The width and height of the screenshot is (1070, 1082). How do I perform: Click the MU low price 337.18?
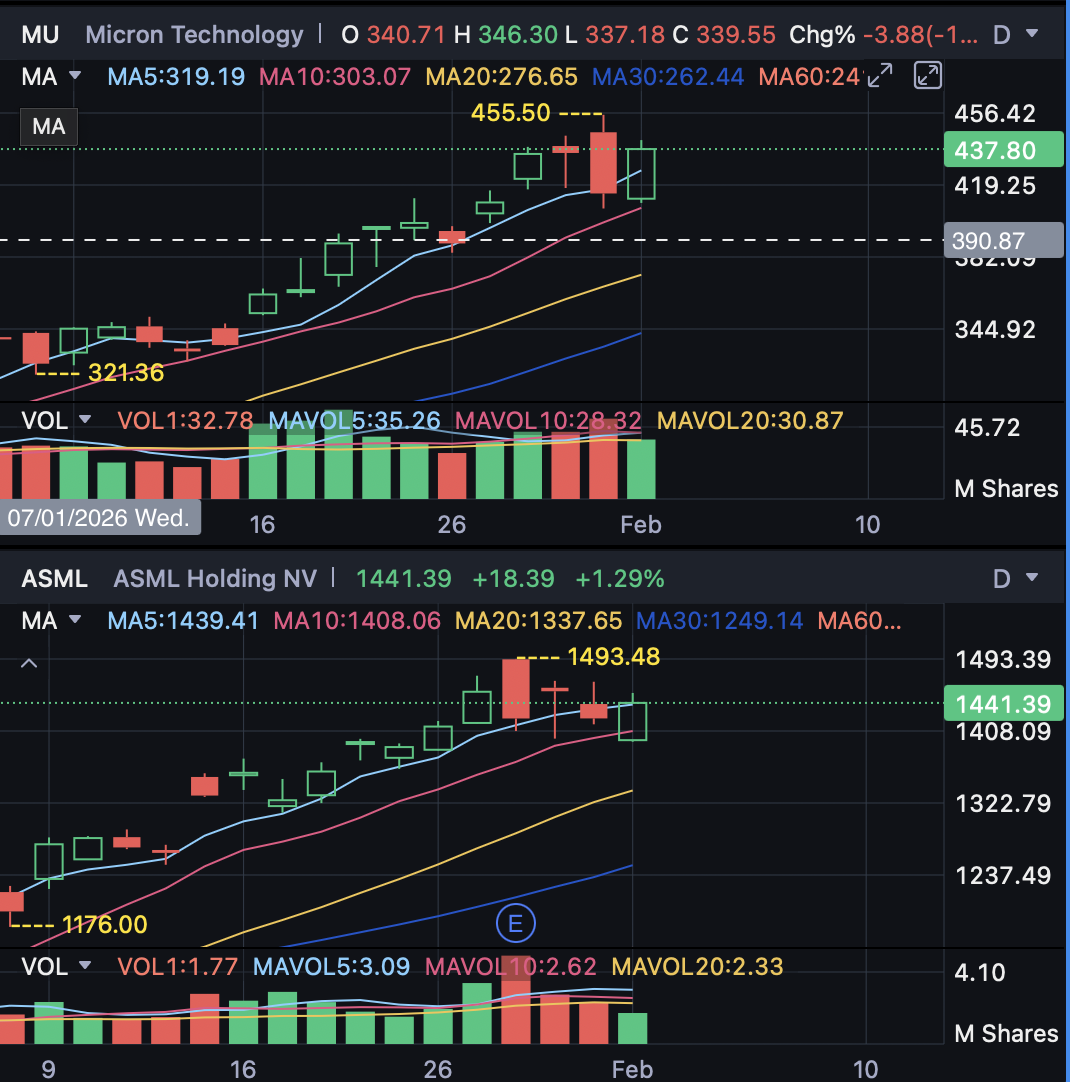(624, 35)
